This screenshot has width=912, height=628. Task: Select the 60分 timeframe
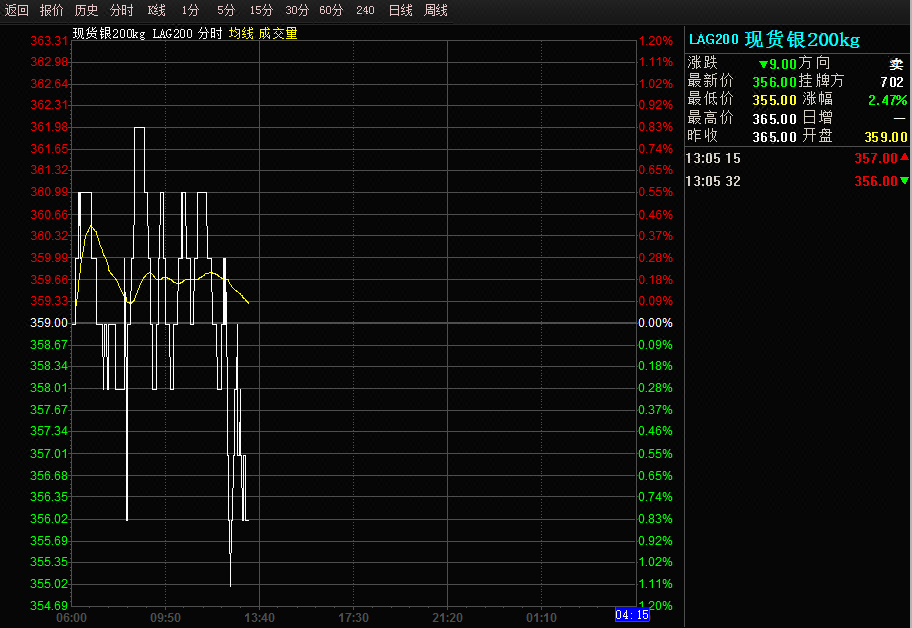coord(331,10)
